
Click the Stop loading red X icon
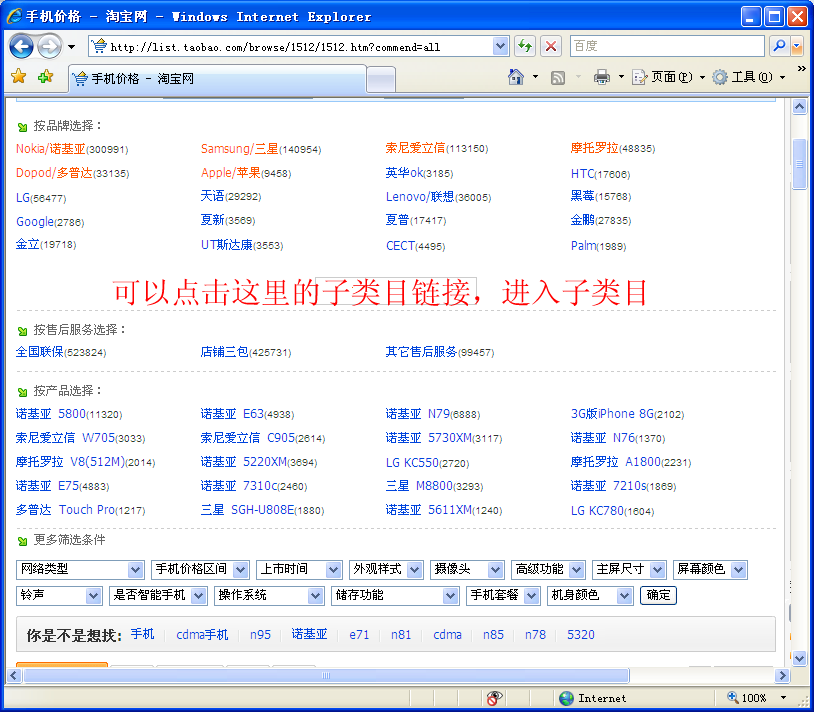coord(551,46)
